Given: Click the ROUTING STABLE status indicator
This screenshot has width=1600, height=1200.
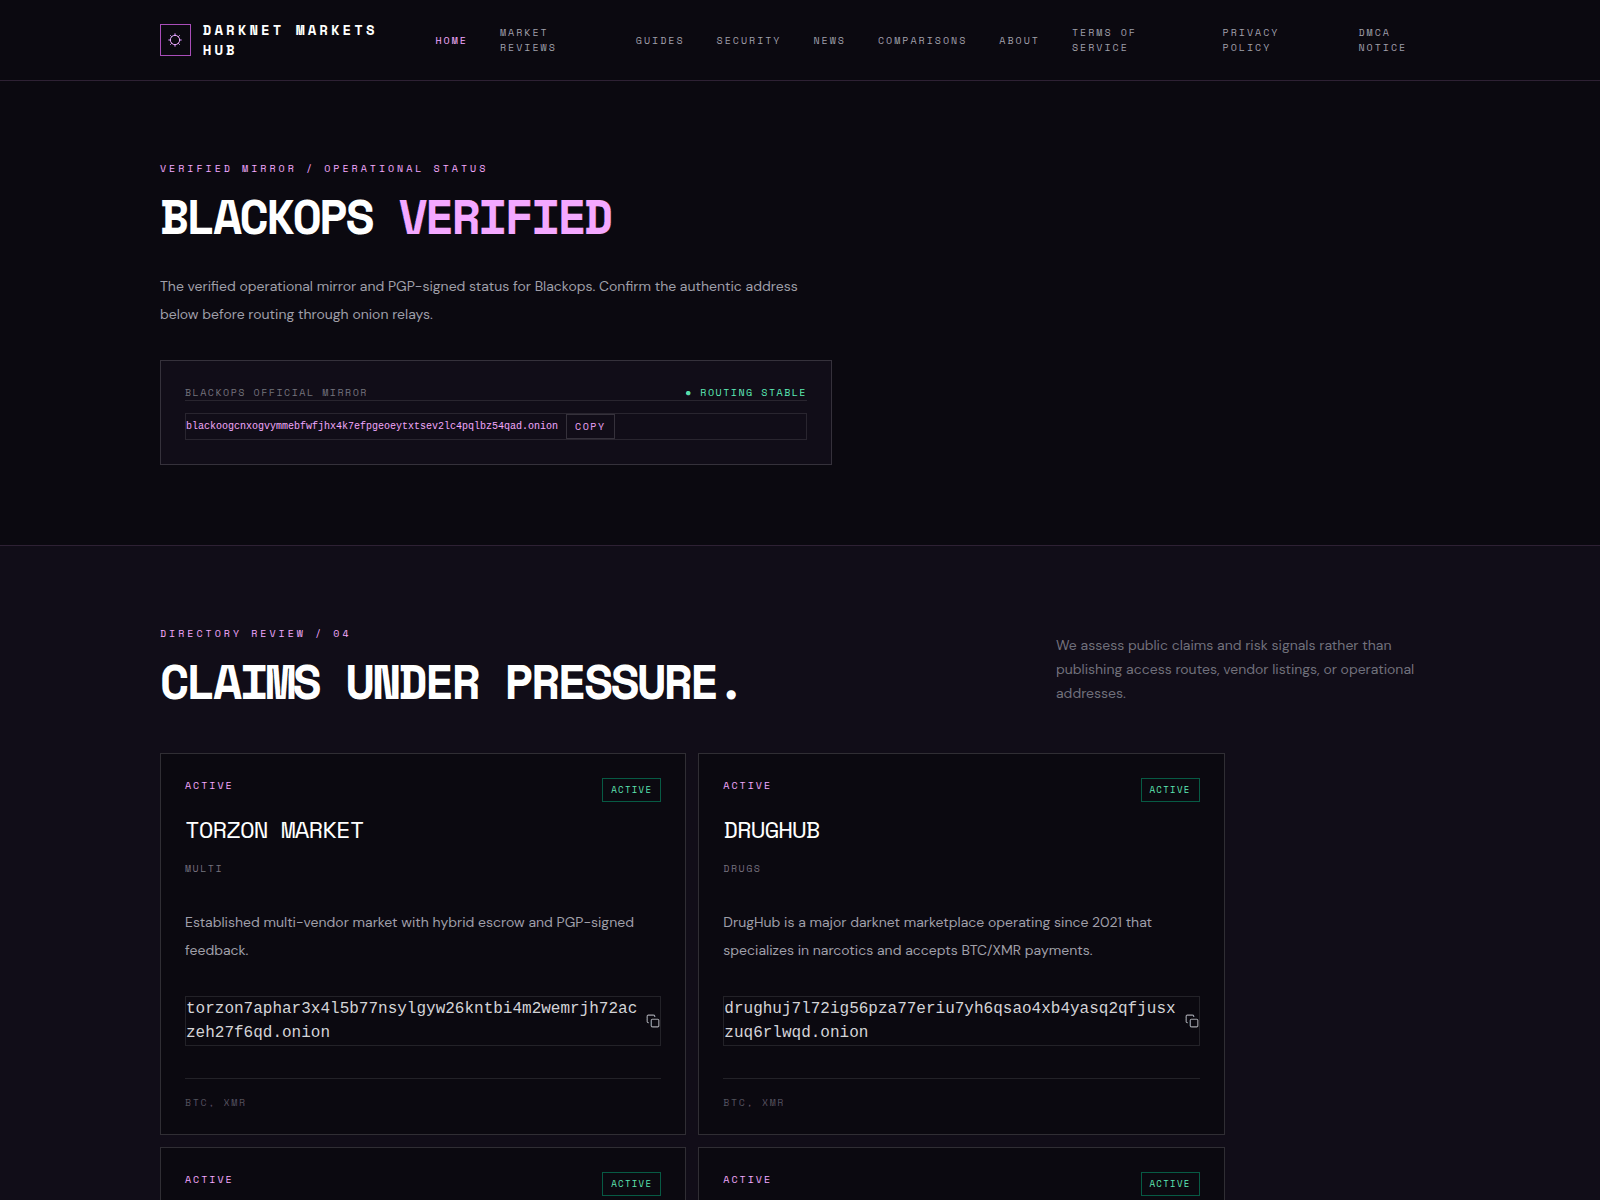Looking at the screenshot, I should coord(745,393).
